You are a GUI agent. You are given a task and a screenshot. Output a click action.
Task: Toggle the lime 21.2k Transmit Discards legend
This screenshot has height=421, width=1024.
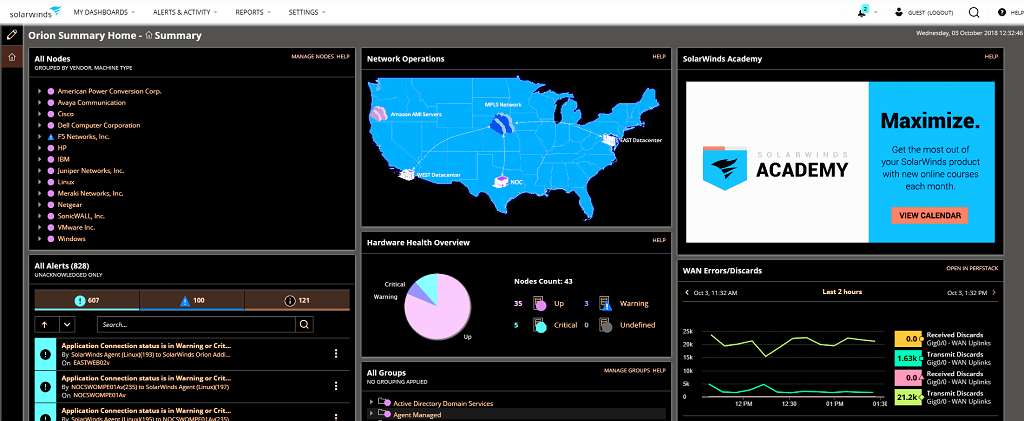(908, 396)
